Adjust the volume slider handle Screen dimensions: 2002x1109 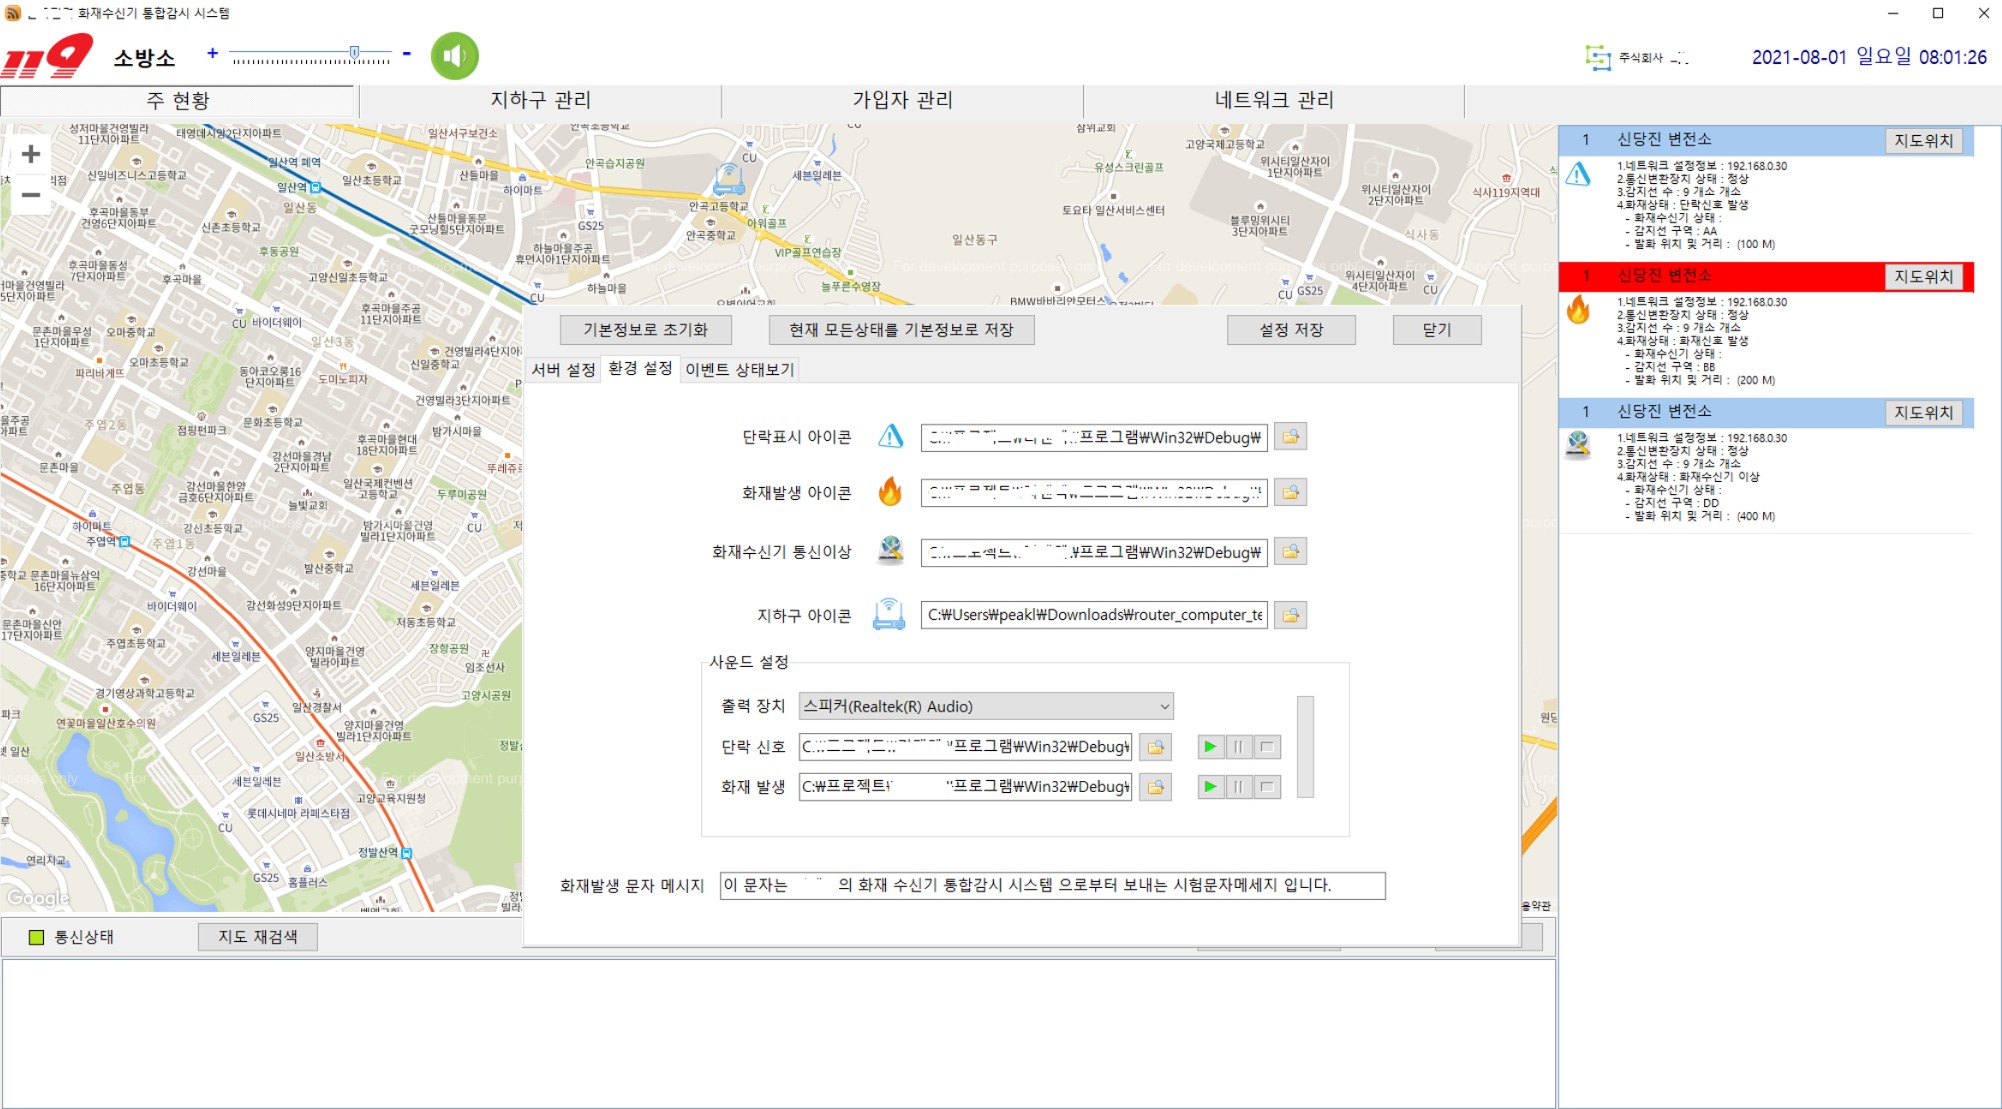click(x=354, y=52)
